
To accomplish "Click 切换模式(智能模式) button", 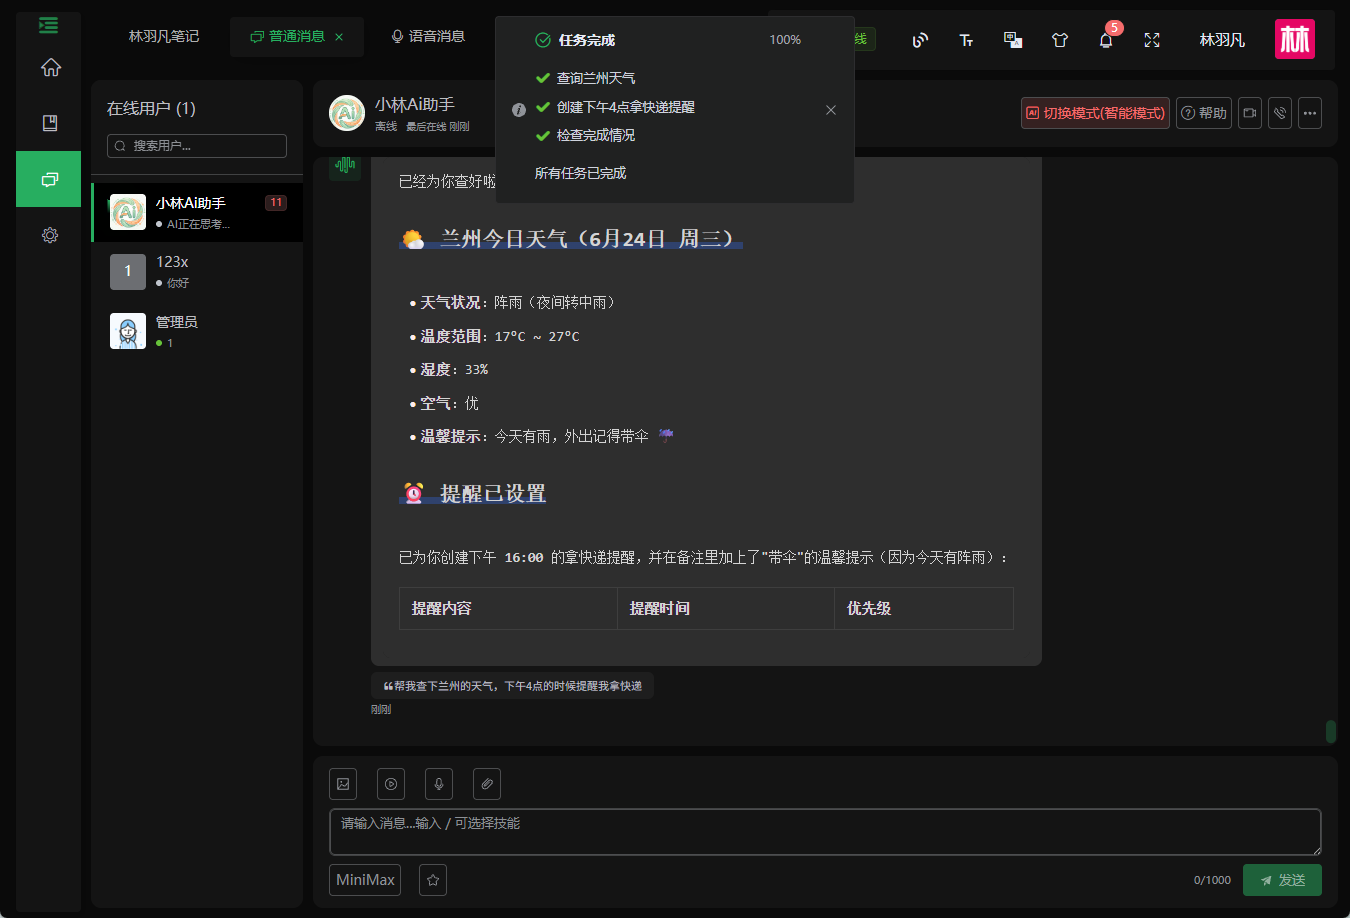I will [x=1095, y=113].
